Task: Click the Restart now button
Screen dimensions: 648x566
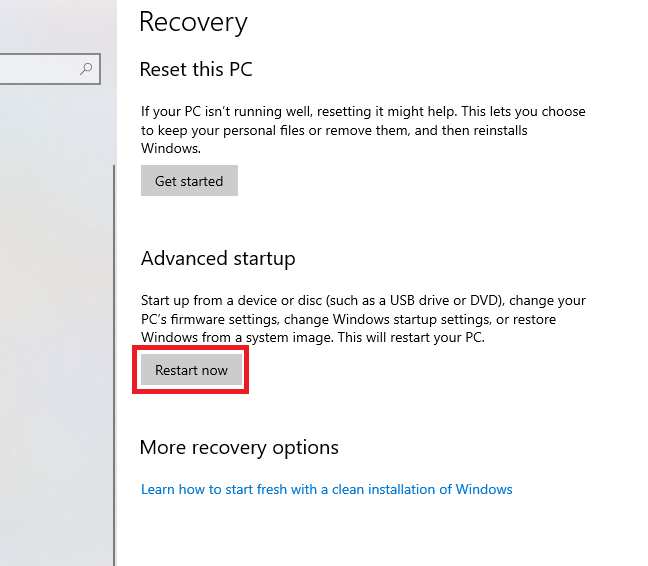Action: tap(191, 370)
